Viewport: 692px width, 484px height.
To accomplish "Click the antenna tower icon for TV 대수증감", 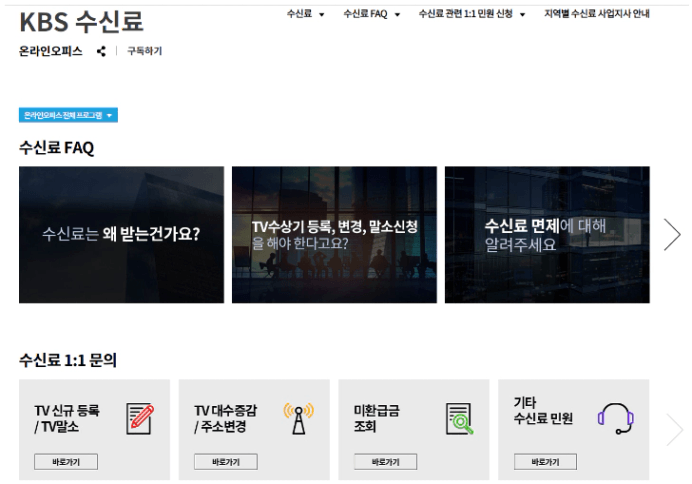I will point(299,418).
